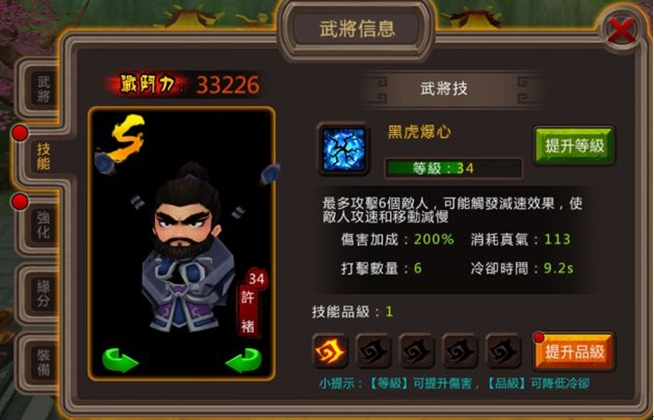The width and height of the screenshot is (654, 420).
Task: Open the 緣分 side tab
Action: [x=43, y=293]
